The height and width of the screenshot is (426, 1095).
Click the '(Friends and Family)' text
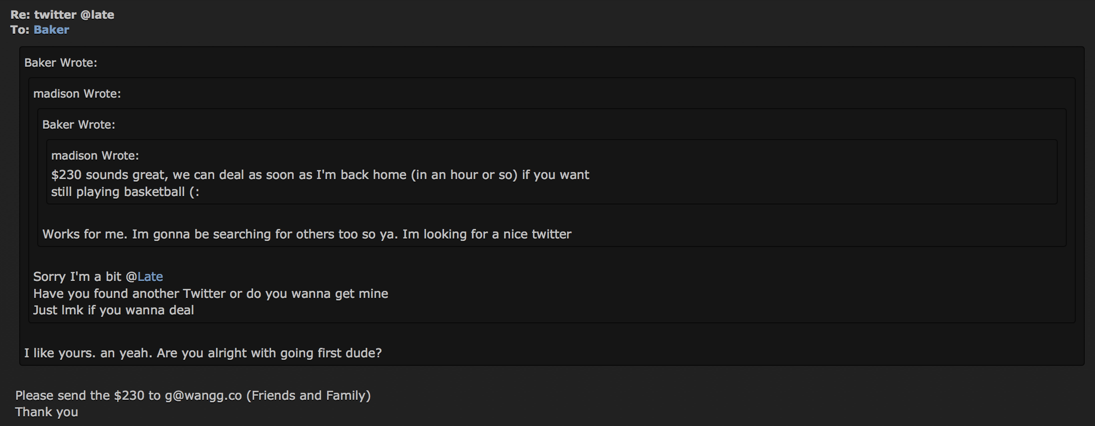tap(308, 396)
